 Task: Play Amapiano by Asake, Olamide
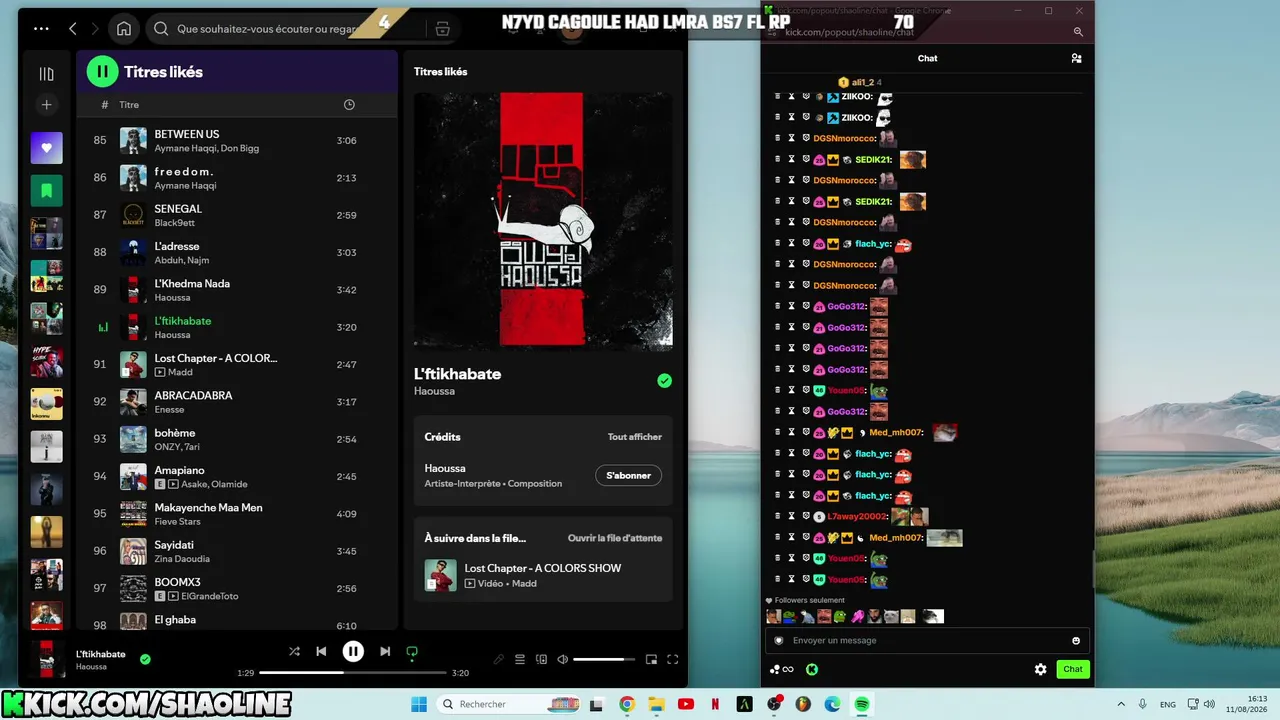[x=237, y=477]
